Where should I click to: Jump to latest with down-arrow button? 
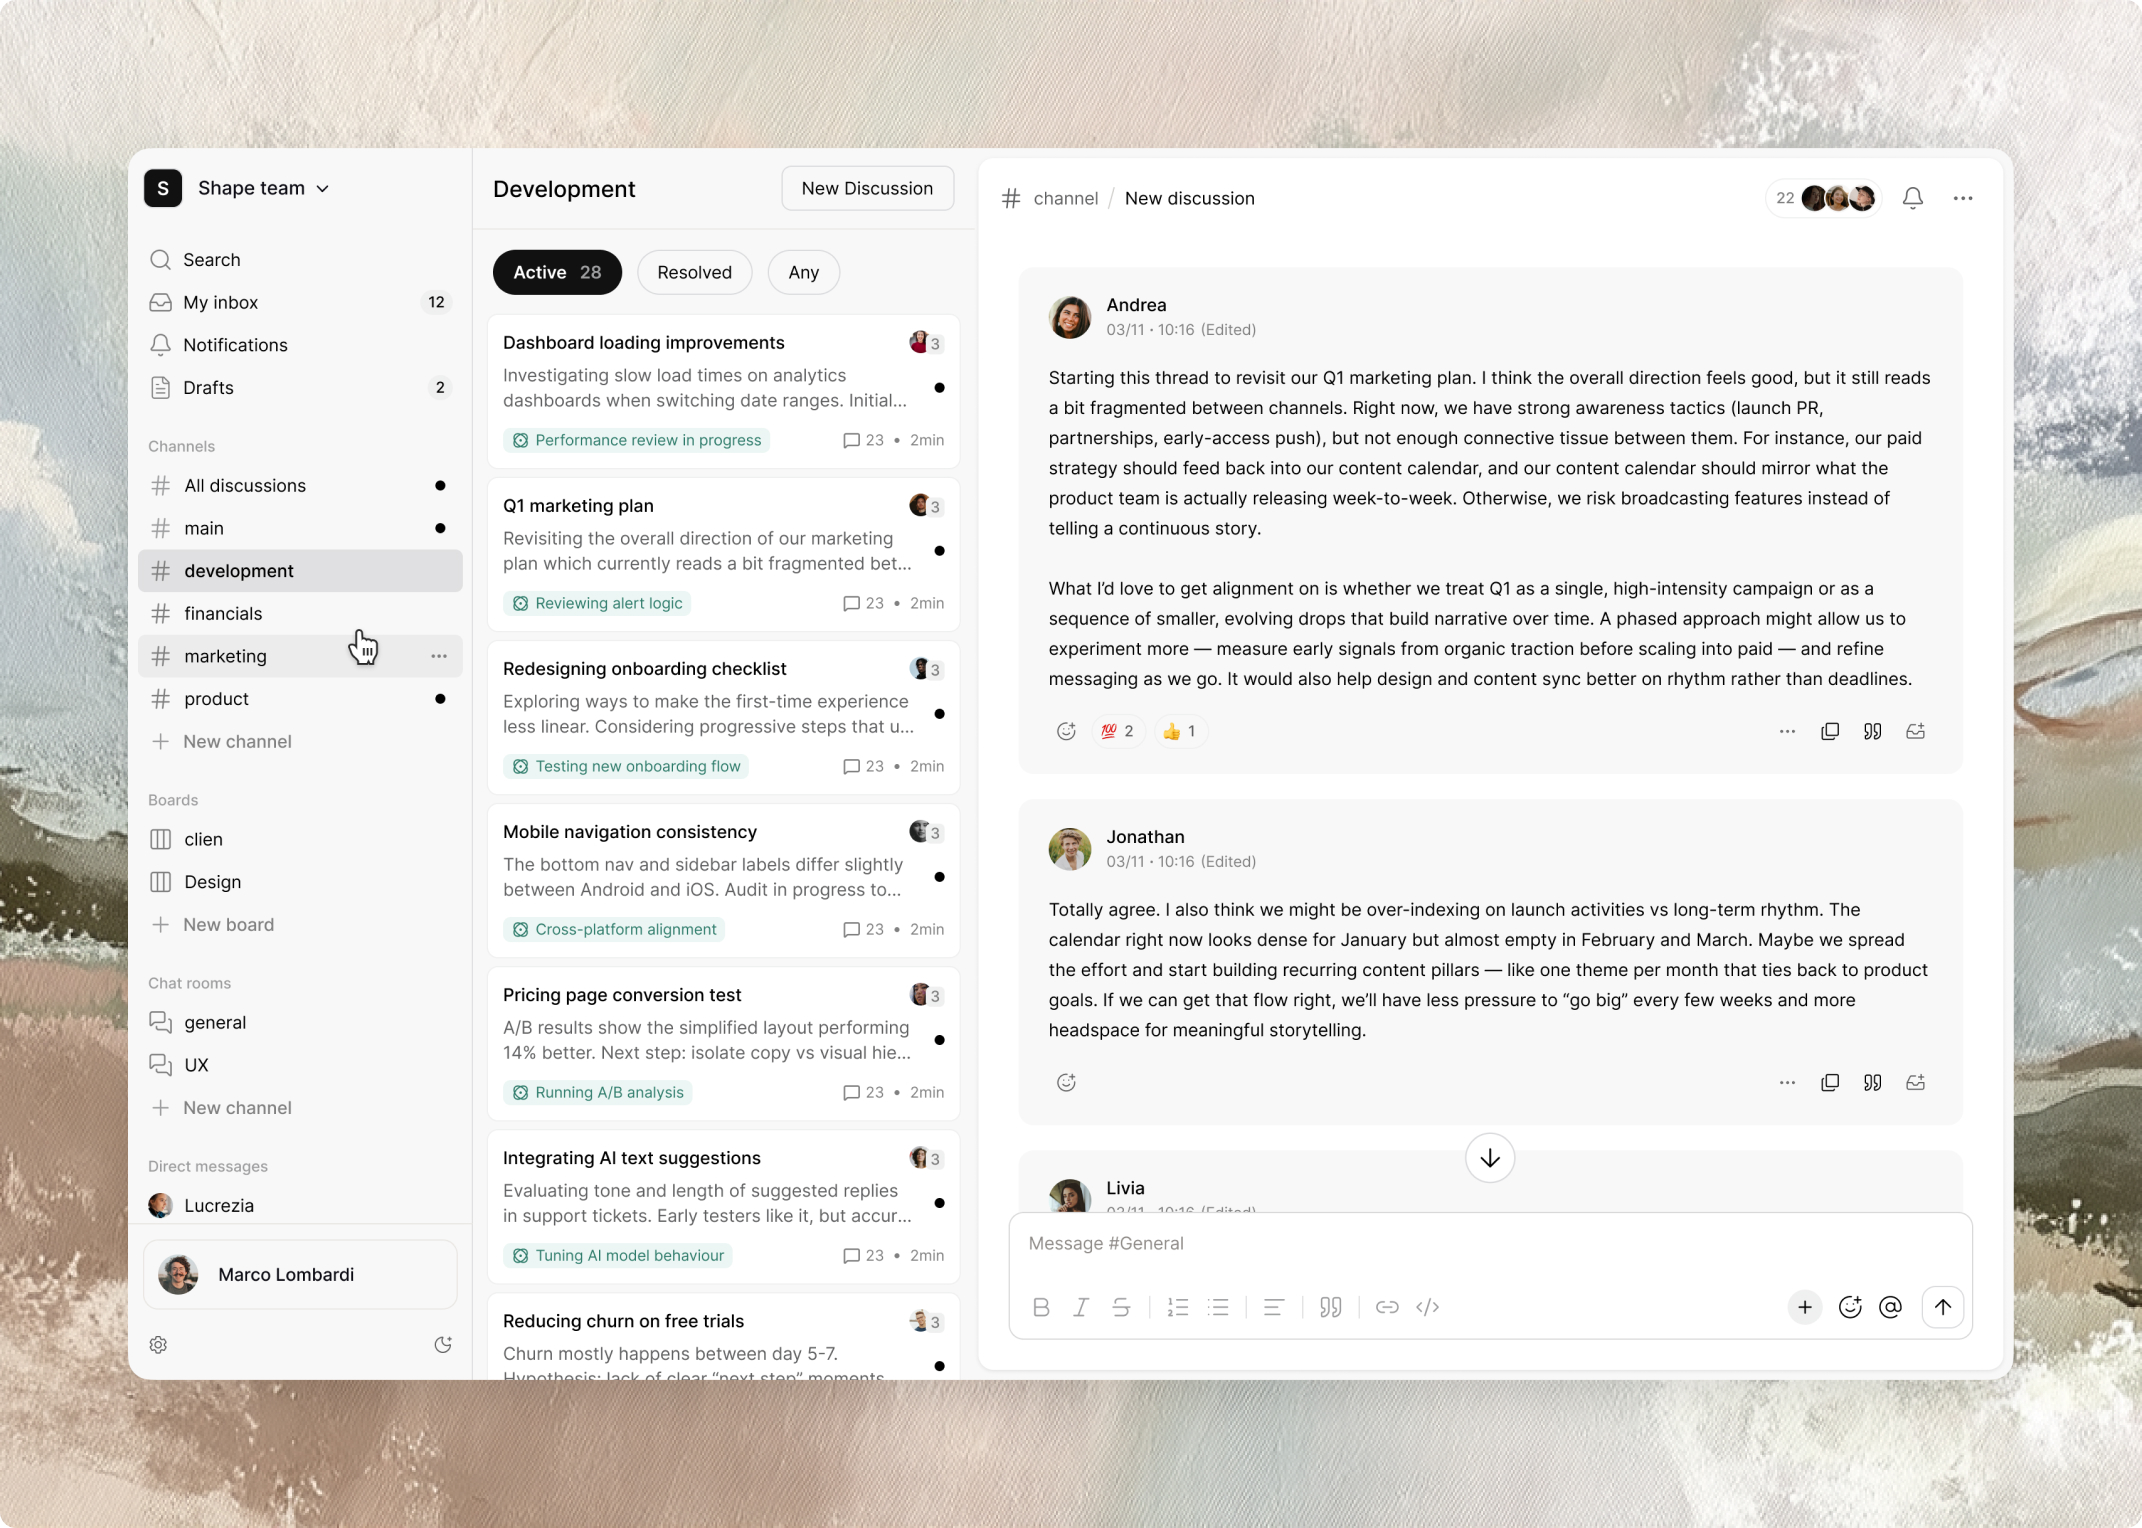point(1489,1158)
